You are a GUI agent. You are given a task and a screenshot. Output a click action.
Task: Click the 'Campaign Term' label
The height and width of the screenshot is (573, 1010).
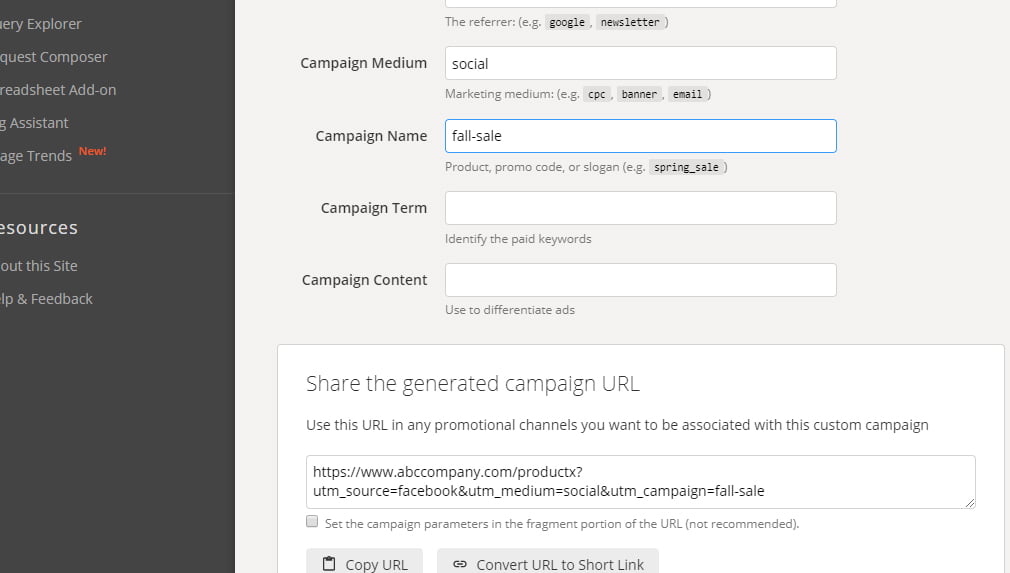click(x=374, y=208)
